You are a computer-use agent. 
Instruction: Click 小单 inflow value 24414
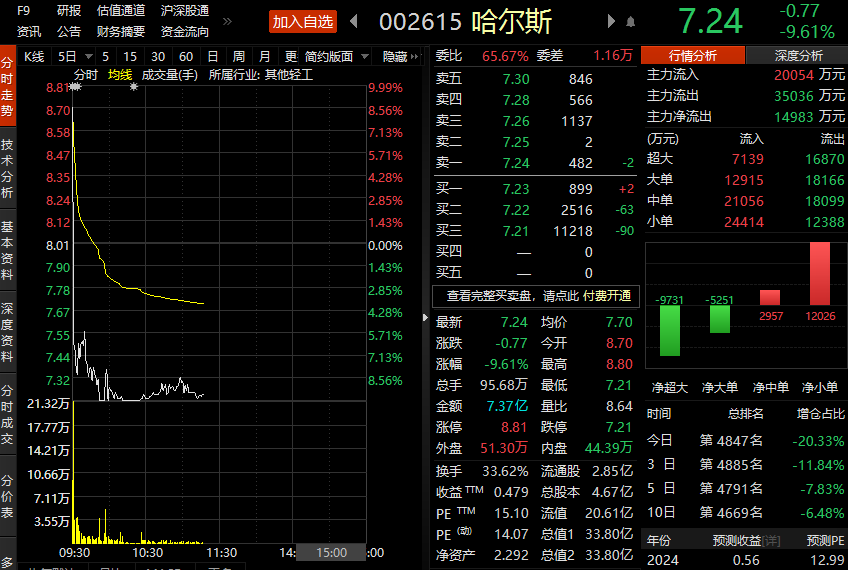click(744, 222)
